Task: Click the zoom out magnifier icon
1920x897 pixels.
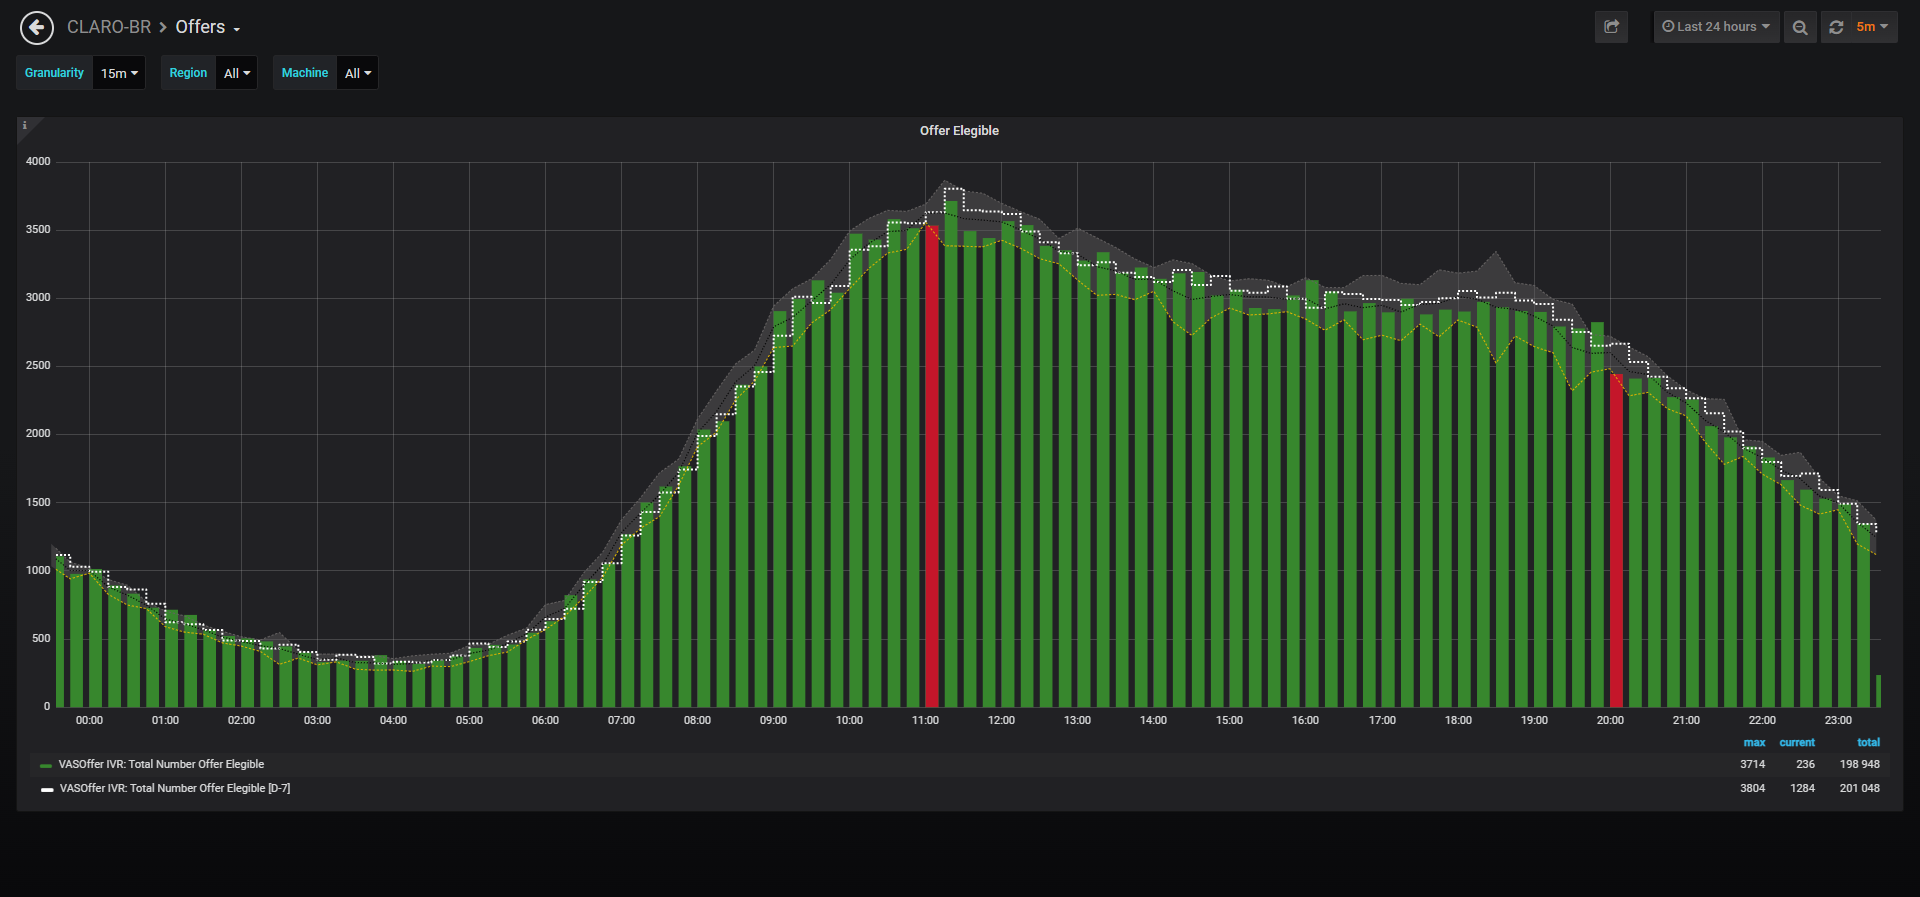Action: pyautogui.click(x=1800, y=27)
